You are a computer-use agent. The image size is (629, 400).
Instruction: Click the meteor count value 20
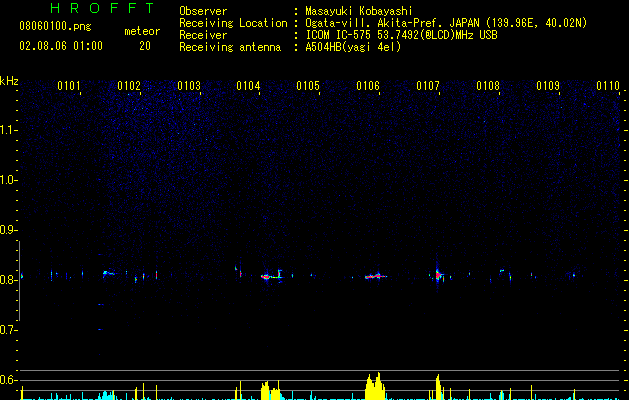tap(145, 46)
